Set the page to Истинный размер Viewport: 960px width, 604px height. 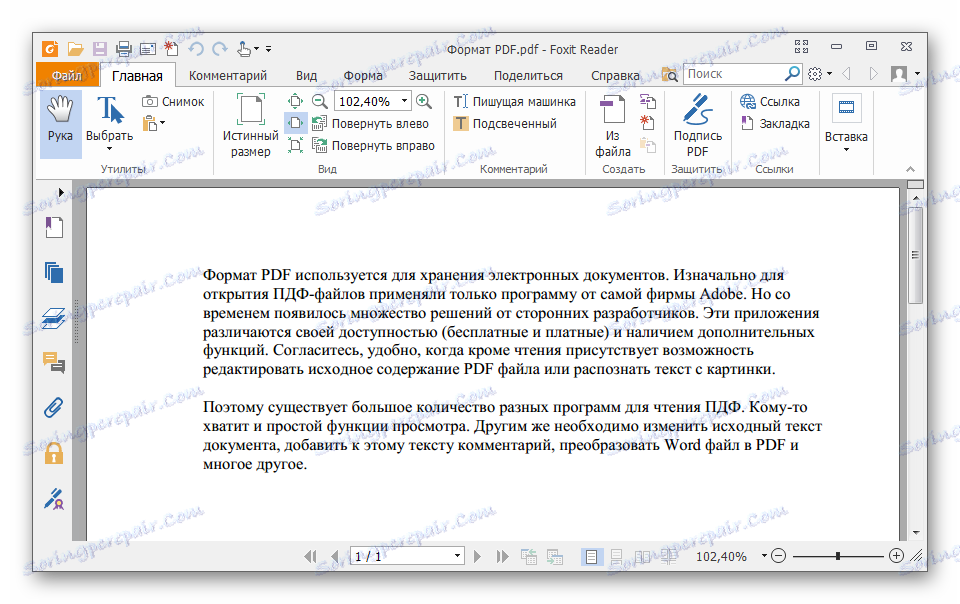coord(250,126)
